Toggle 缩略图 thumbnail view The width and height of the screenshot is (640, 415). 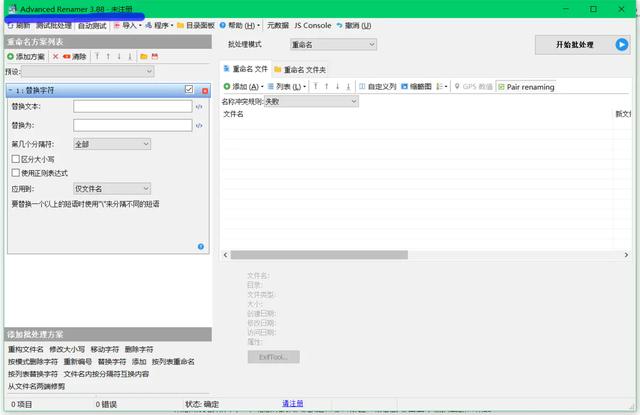pos(416,87)
